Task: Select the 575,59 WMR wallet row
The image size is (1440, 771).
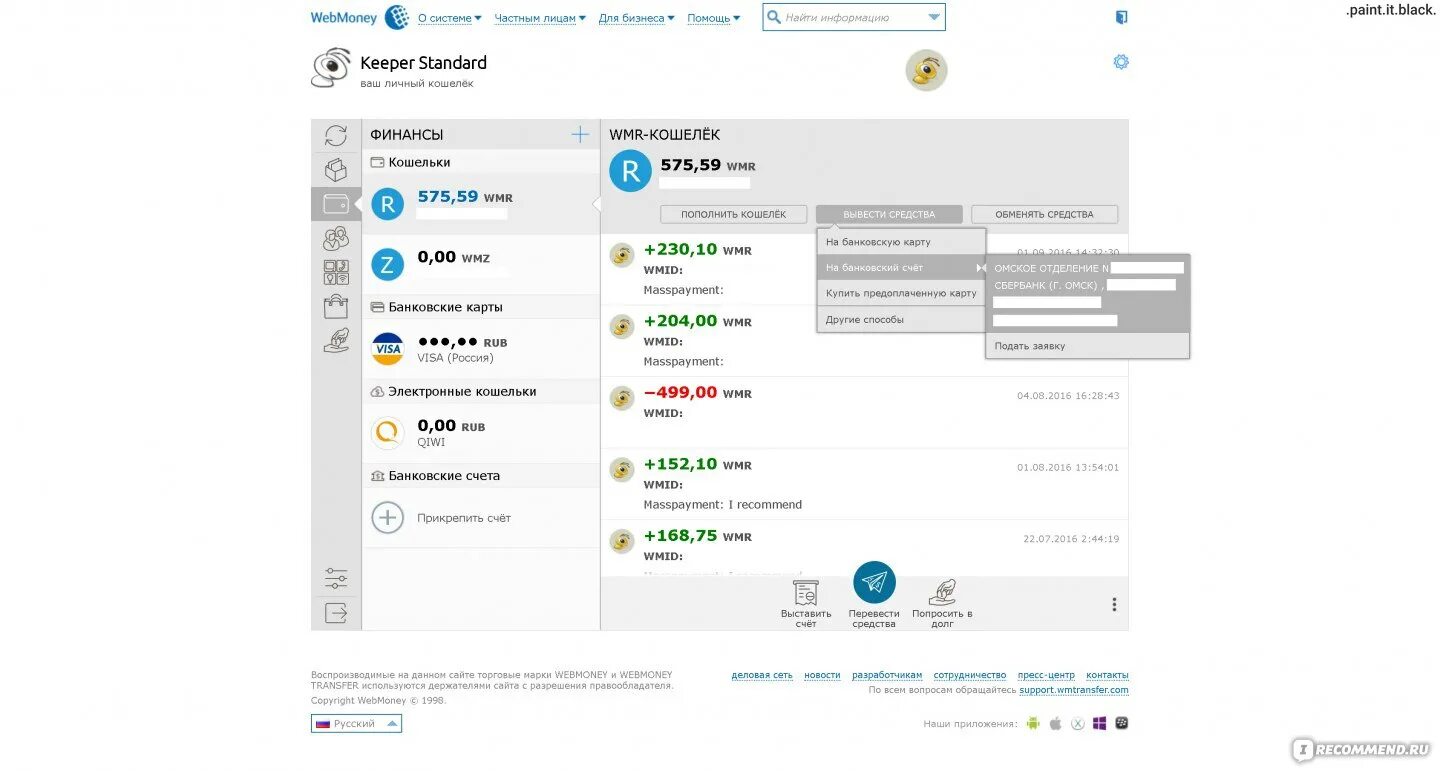Action: point(480,204)
